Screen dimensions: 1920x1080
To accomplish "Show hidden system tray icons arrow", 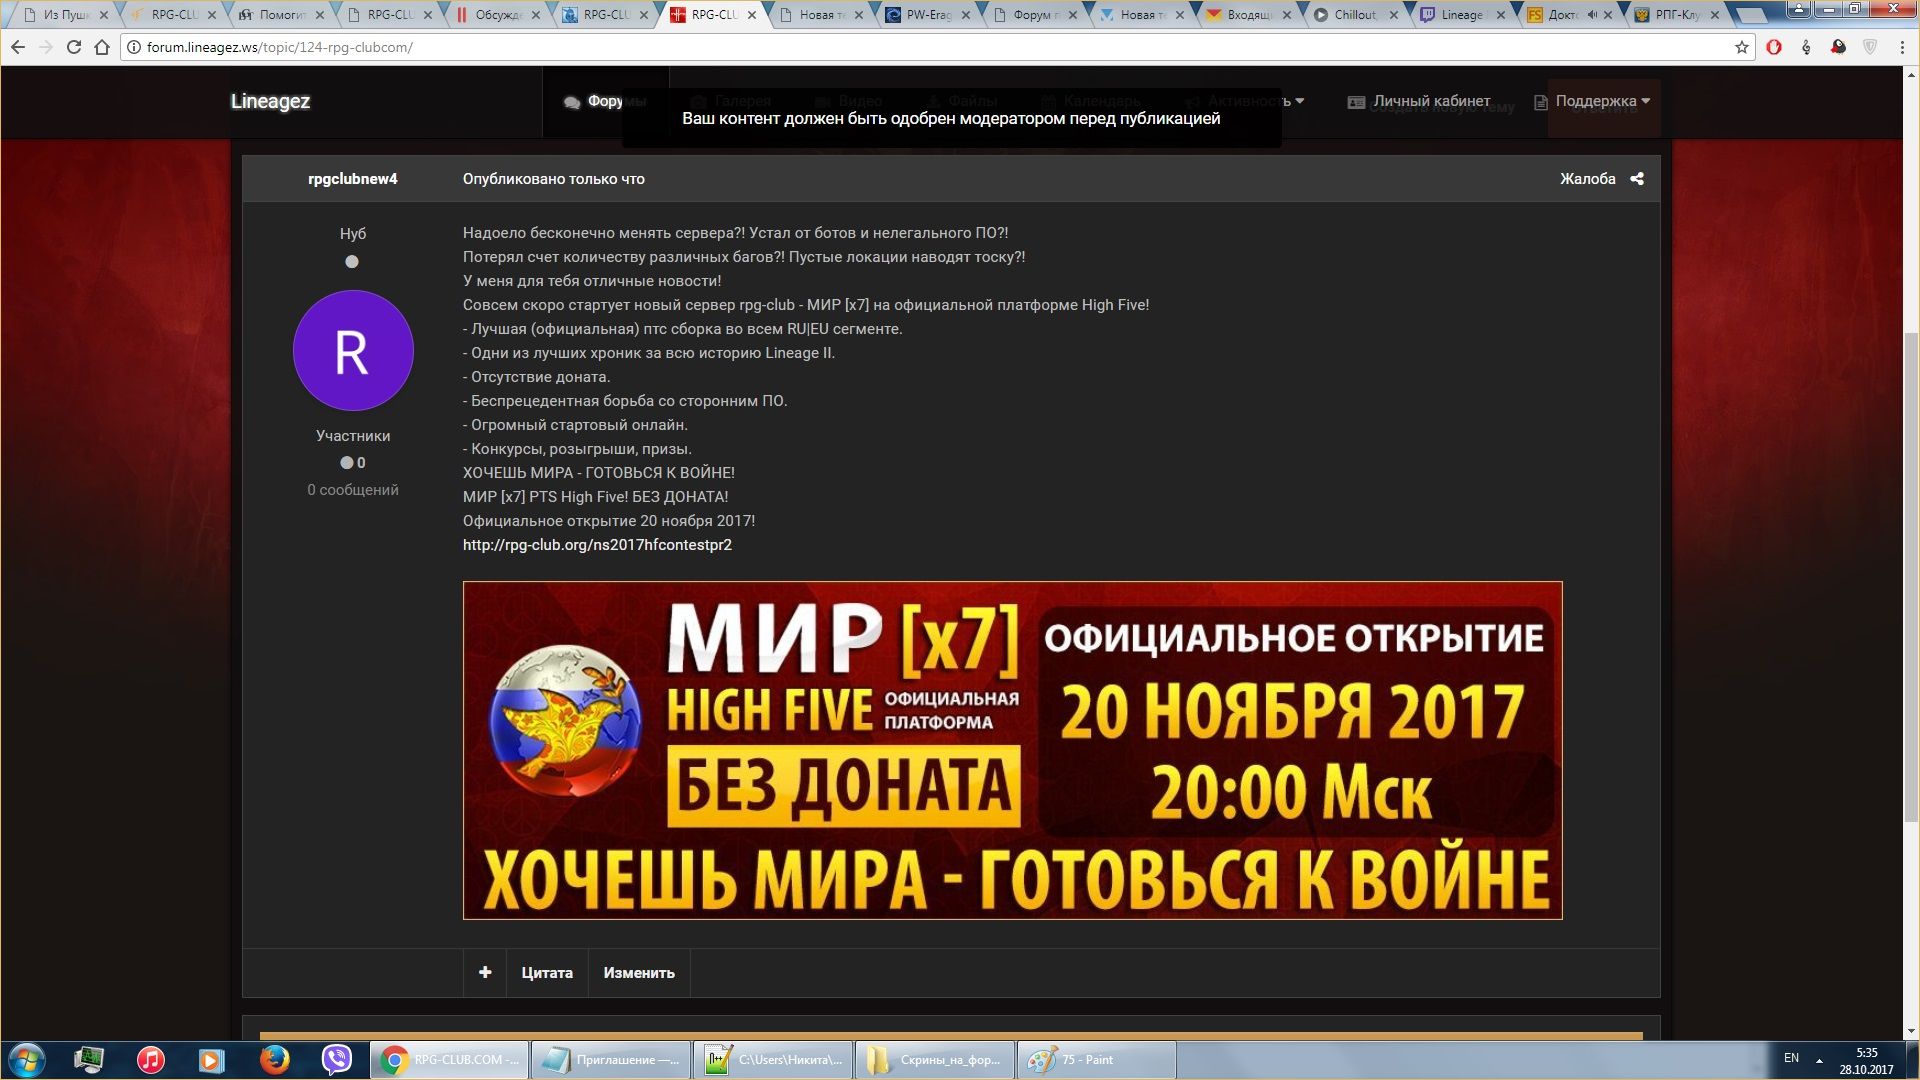I will click(x=1819, y=1060).
